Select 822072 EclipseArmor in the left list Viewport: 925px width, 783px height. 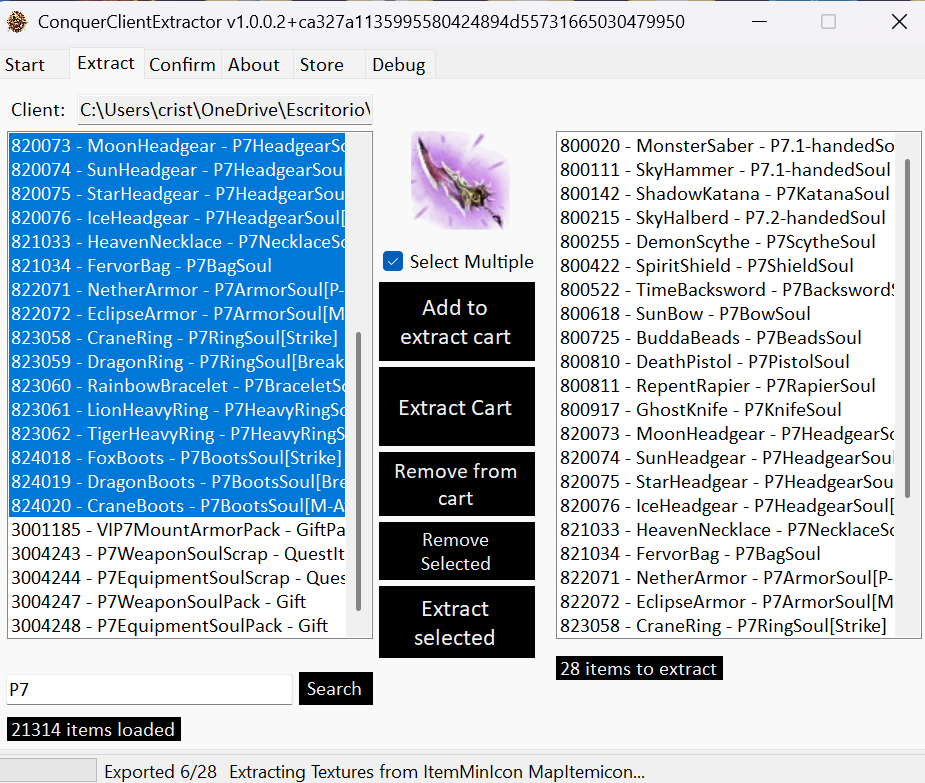pos(177,314)
